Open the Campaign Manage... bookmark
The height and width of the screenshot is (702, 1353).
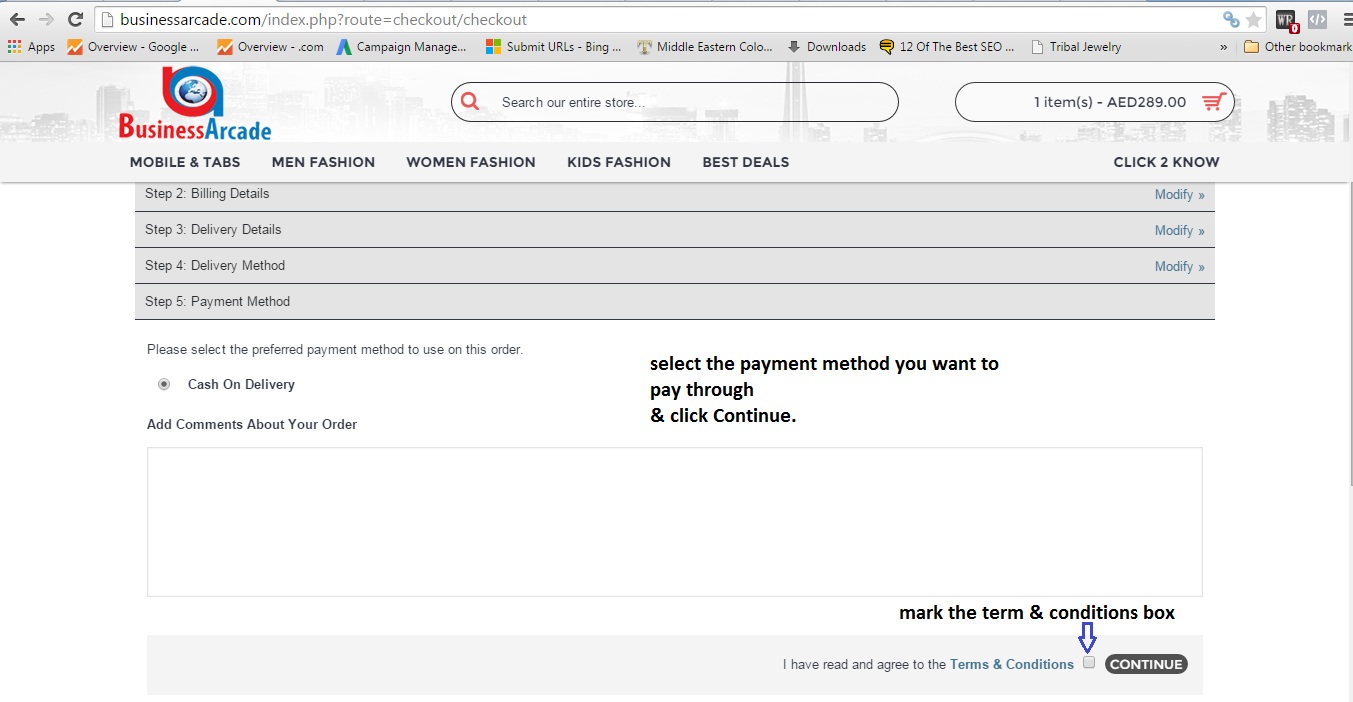401,47
